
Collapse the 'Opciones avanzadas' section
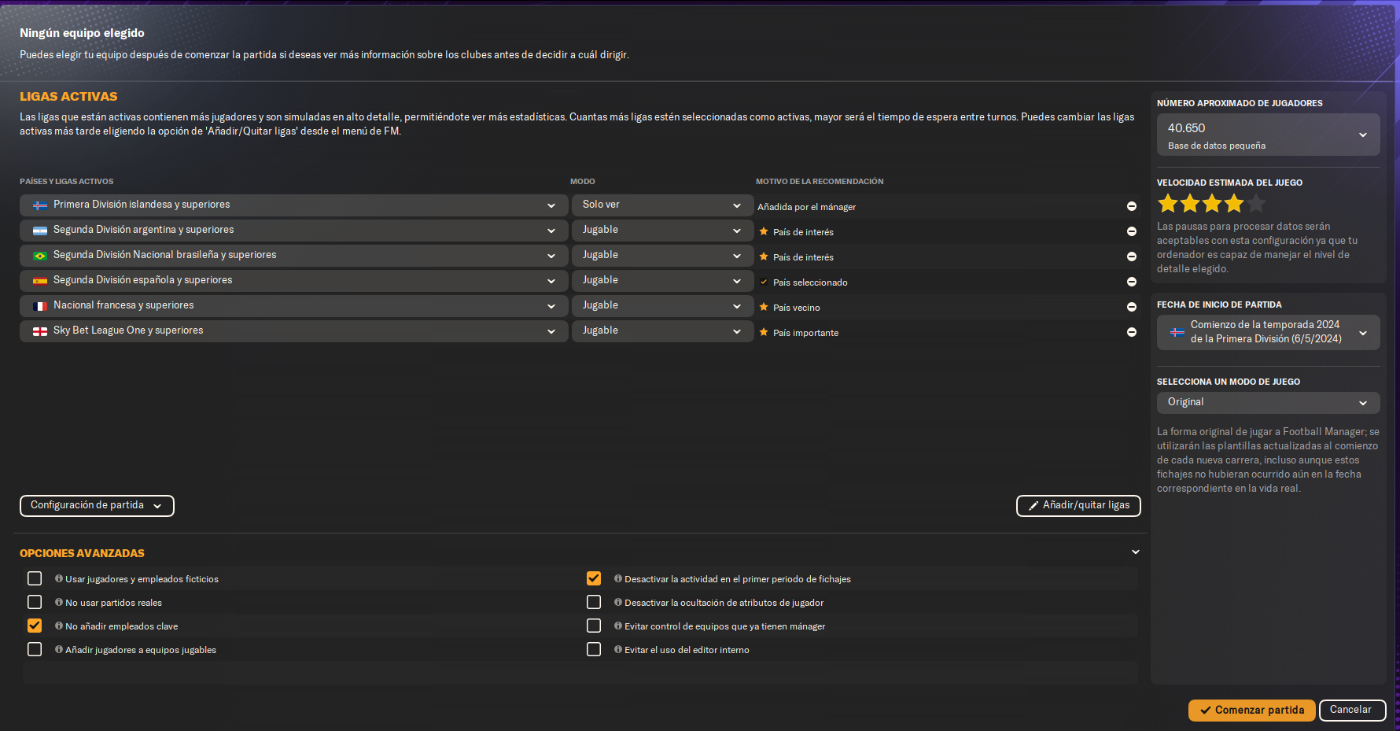tap(1135, 552)
